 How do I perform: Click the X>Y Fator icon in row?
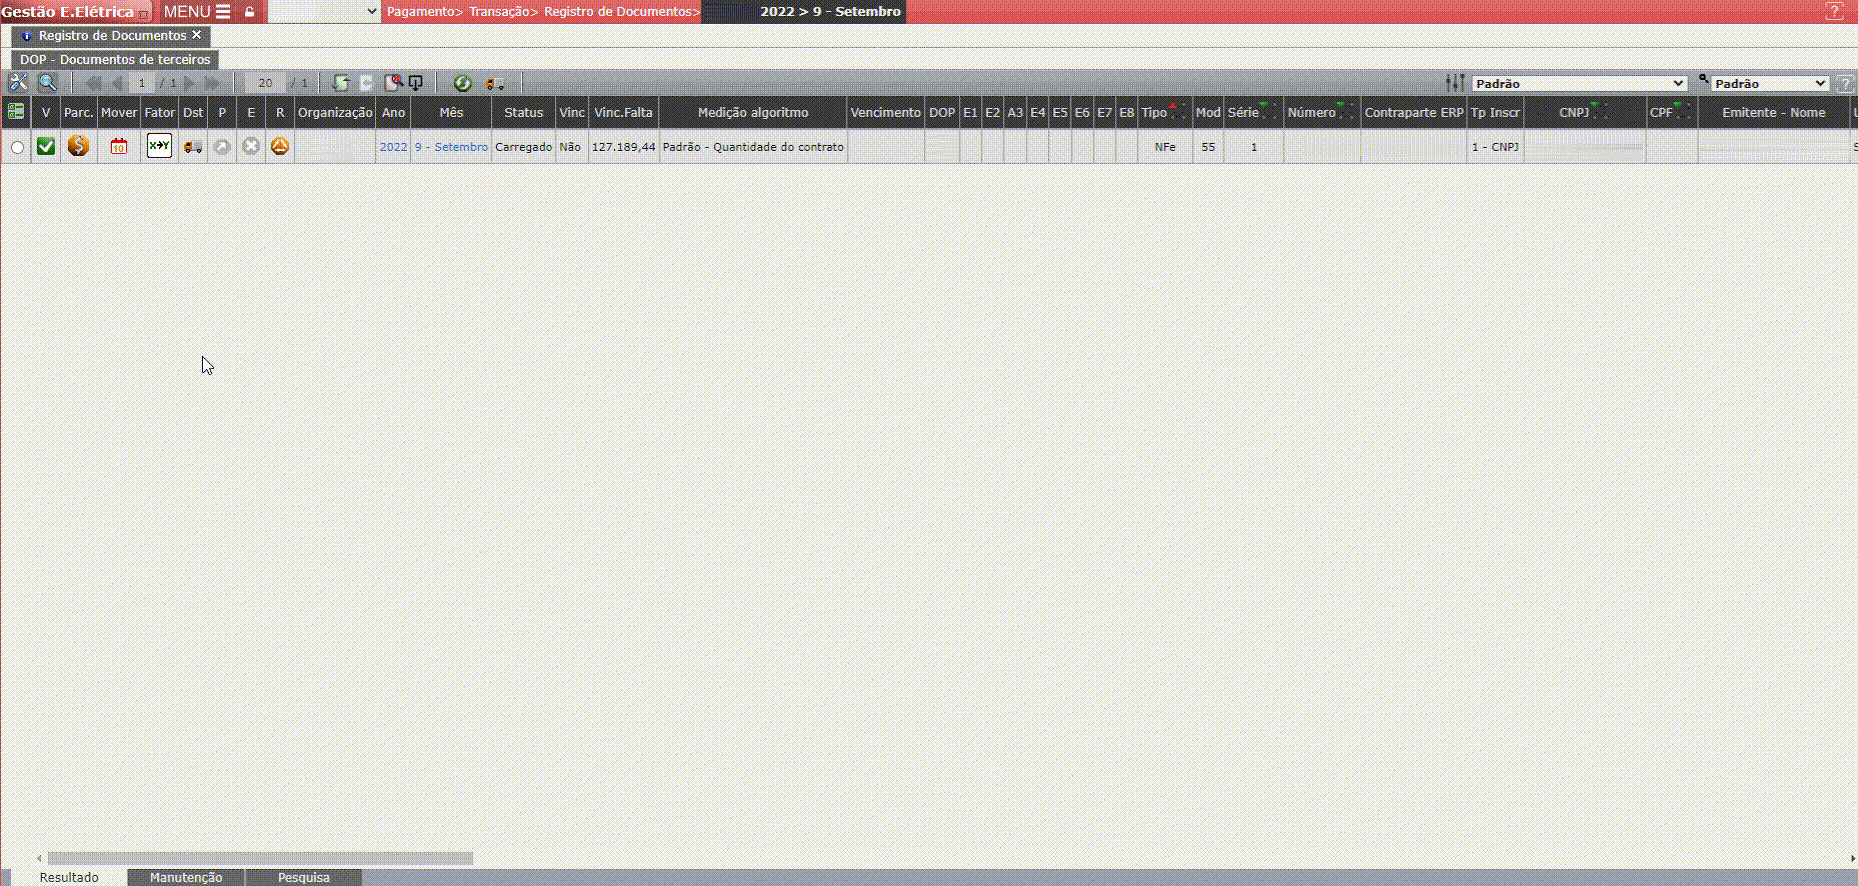tap(159, 147)
